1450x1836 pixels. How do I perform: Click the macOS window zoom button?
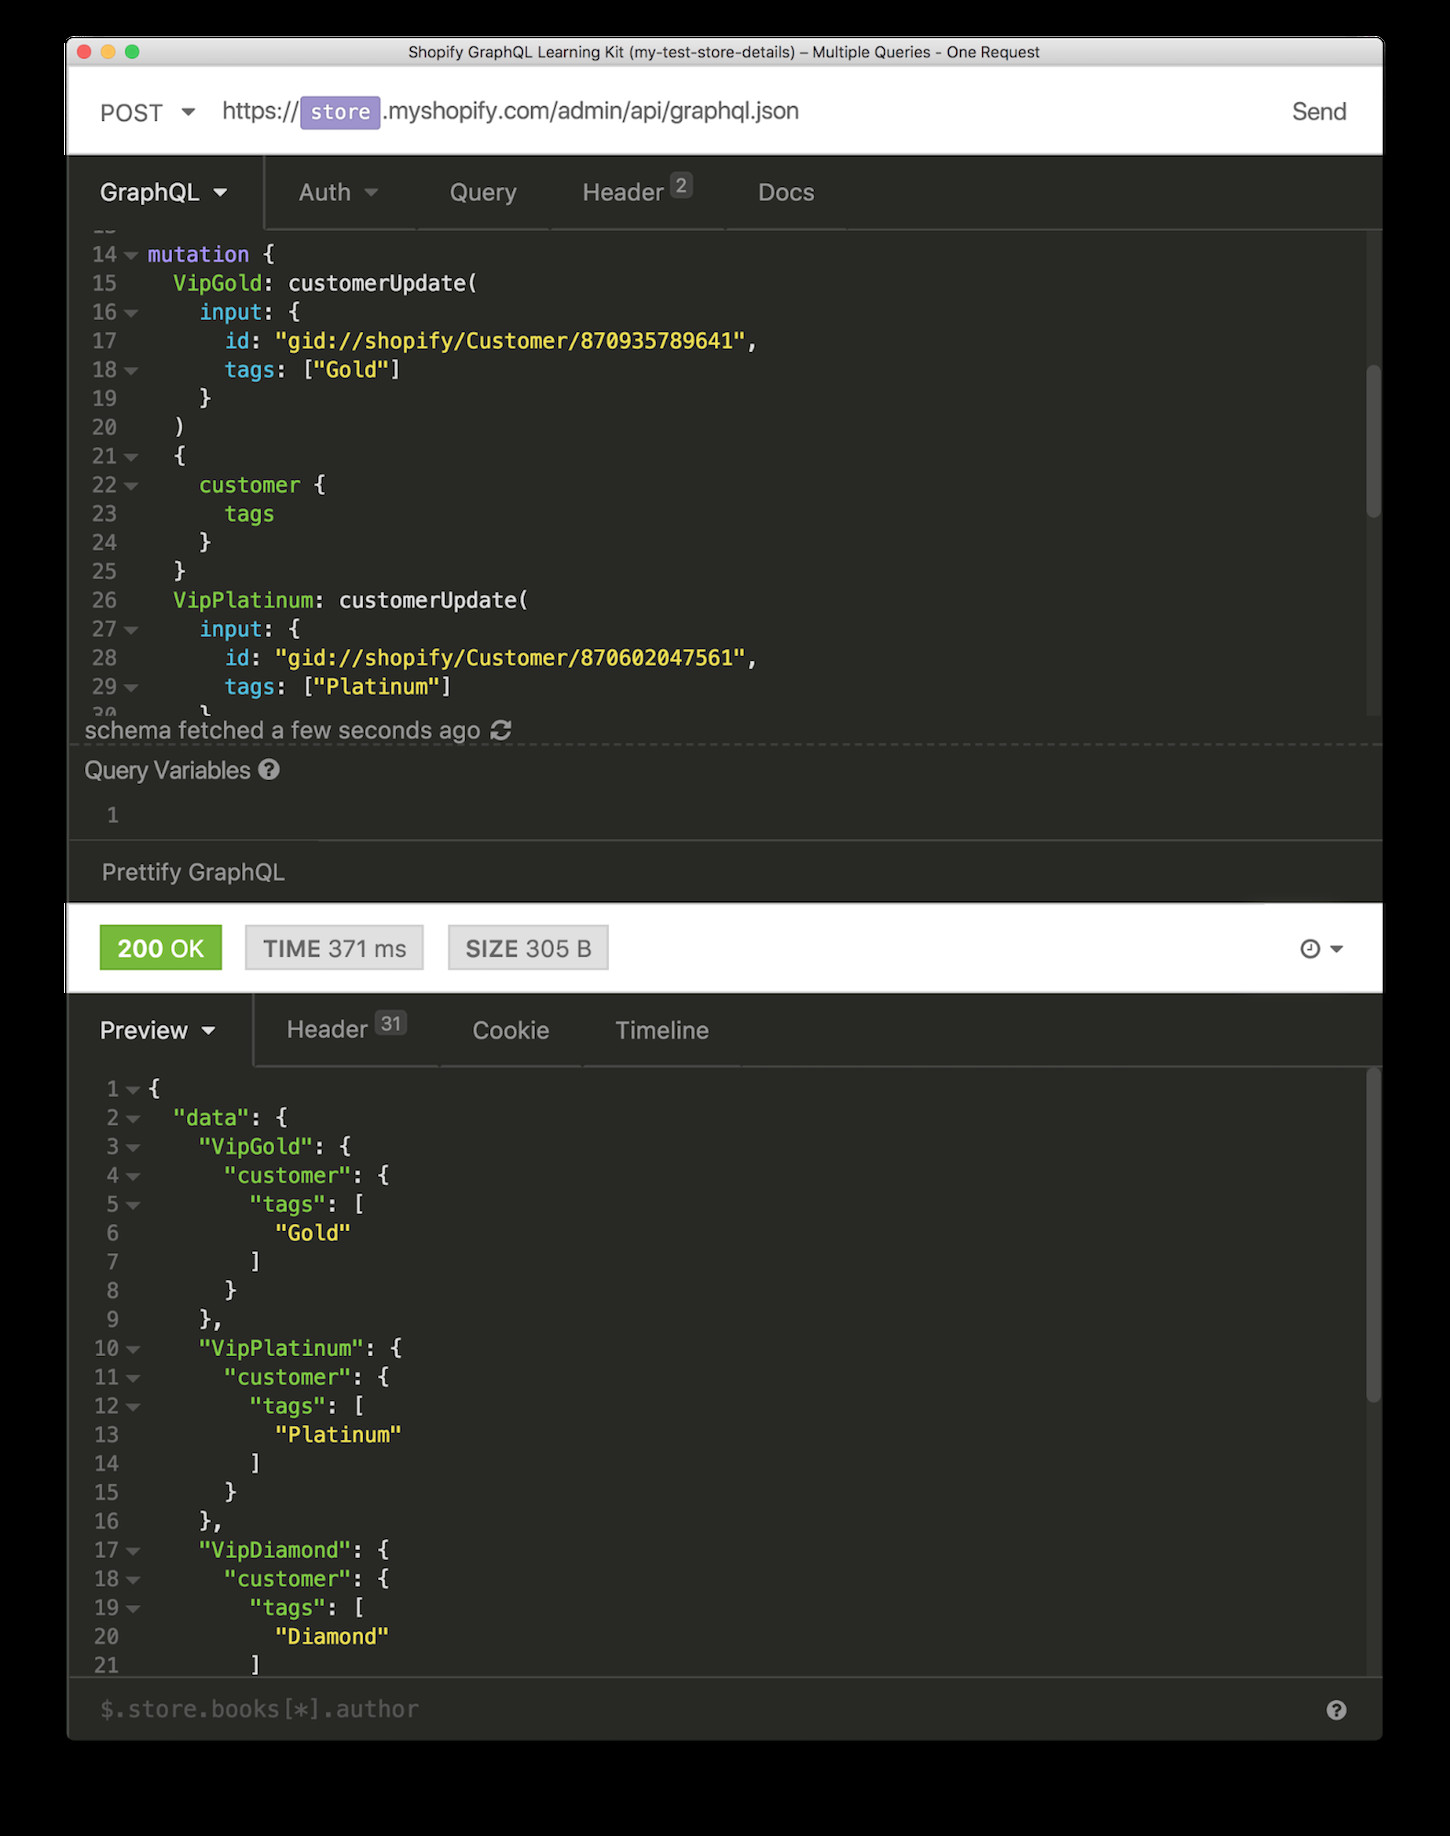(132, 52)
